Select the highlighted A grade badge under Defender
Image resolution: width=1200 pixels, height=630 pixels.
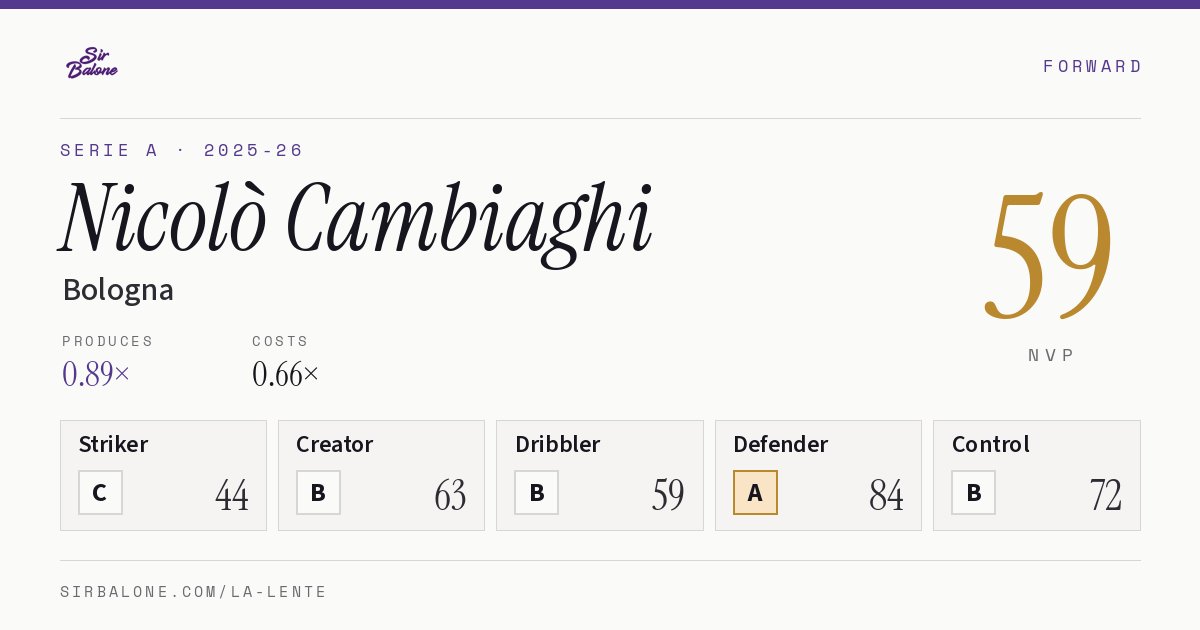click(x=755, y=492)
